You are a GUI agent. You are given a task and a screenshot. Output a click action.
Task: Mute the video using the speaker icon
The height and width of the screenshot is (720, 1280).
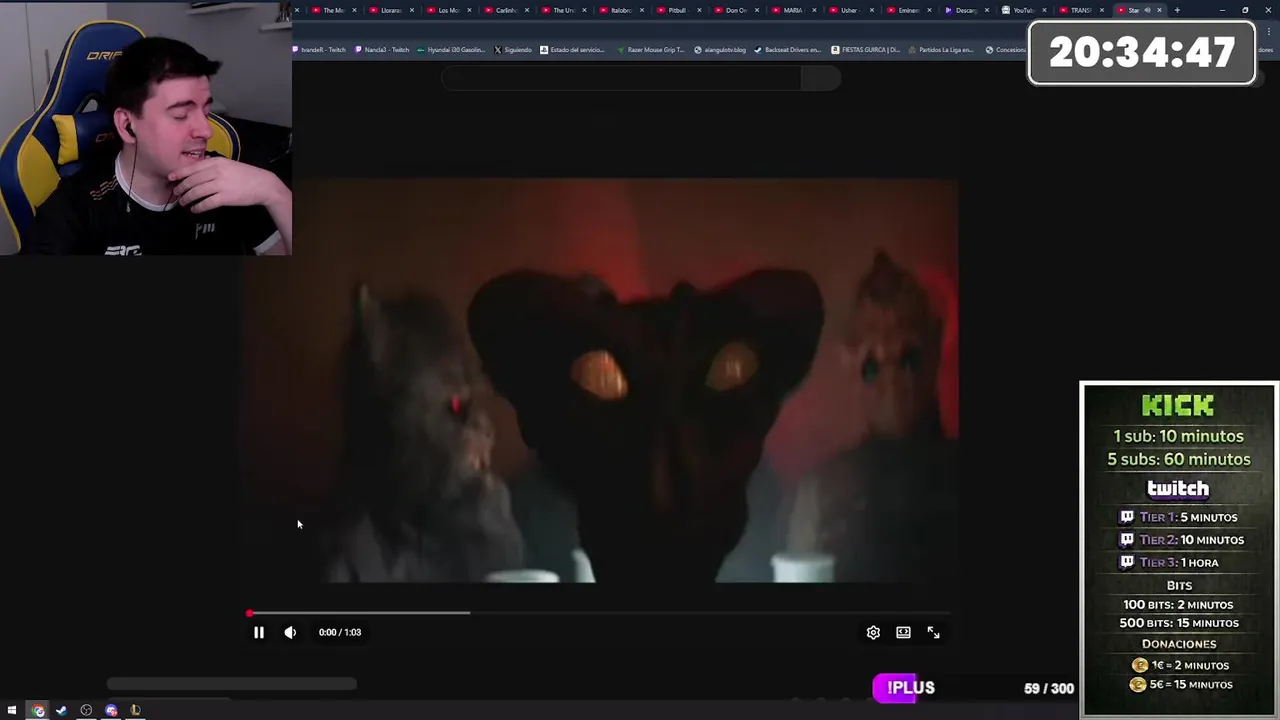tap(290, 632)
